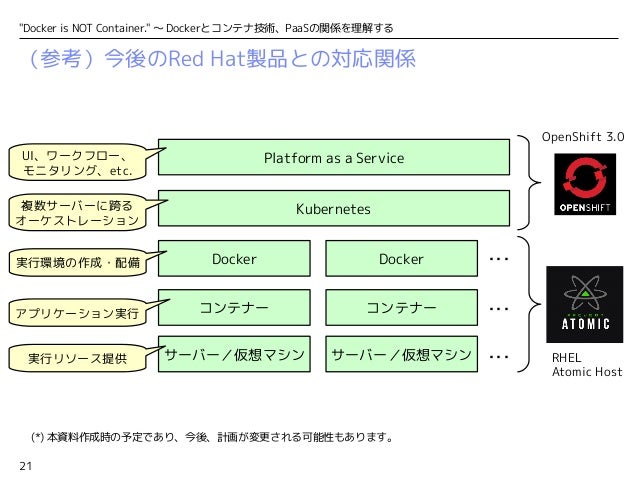Select the Kubernetes layer box
This screenshot has height=479, width=638.
(334, 208)
